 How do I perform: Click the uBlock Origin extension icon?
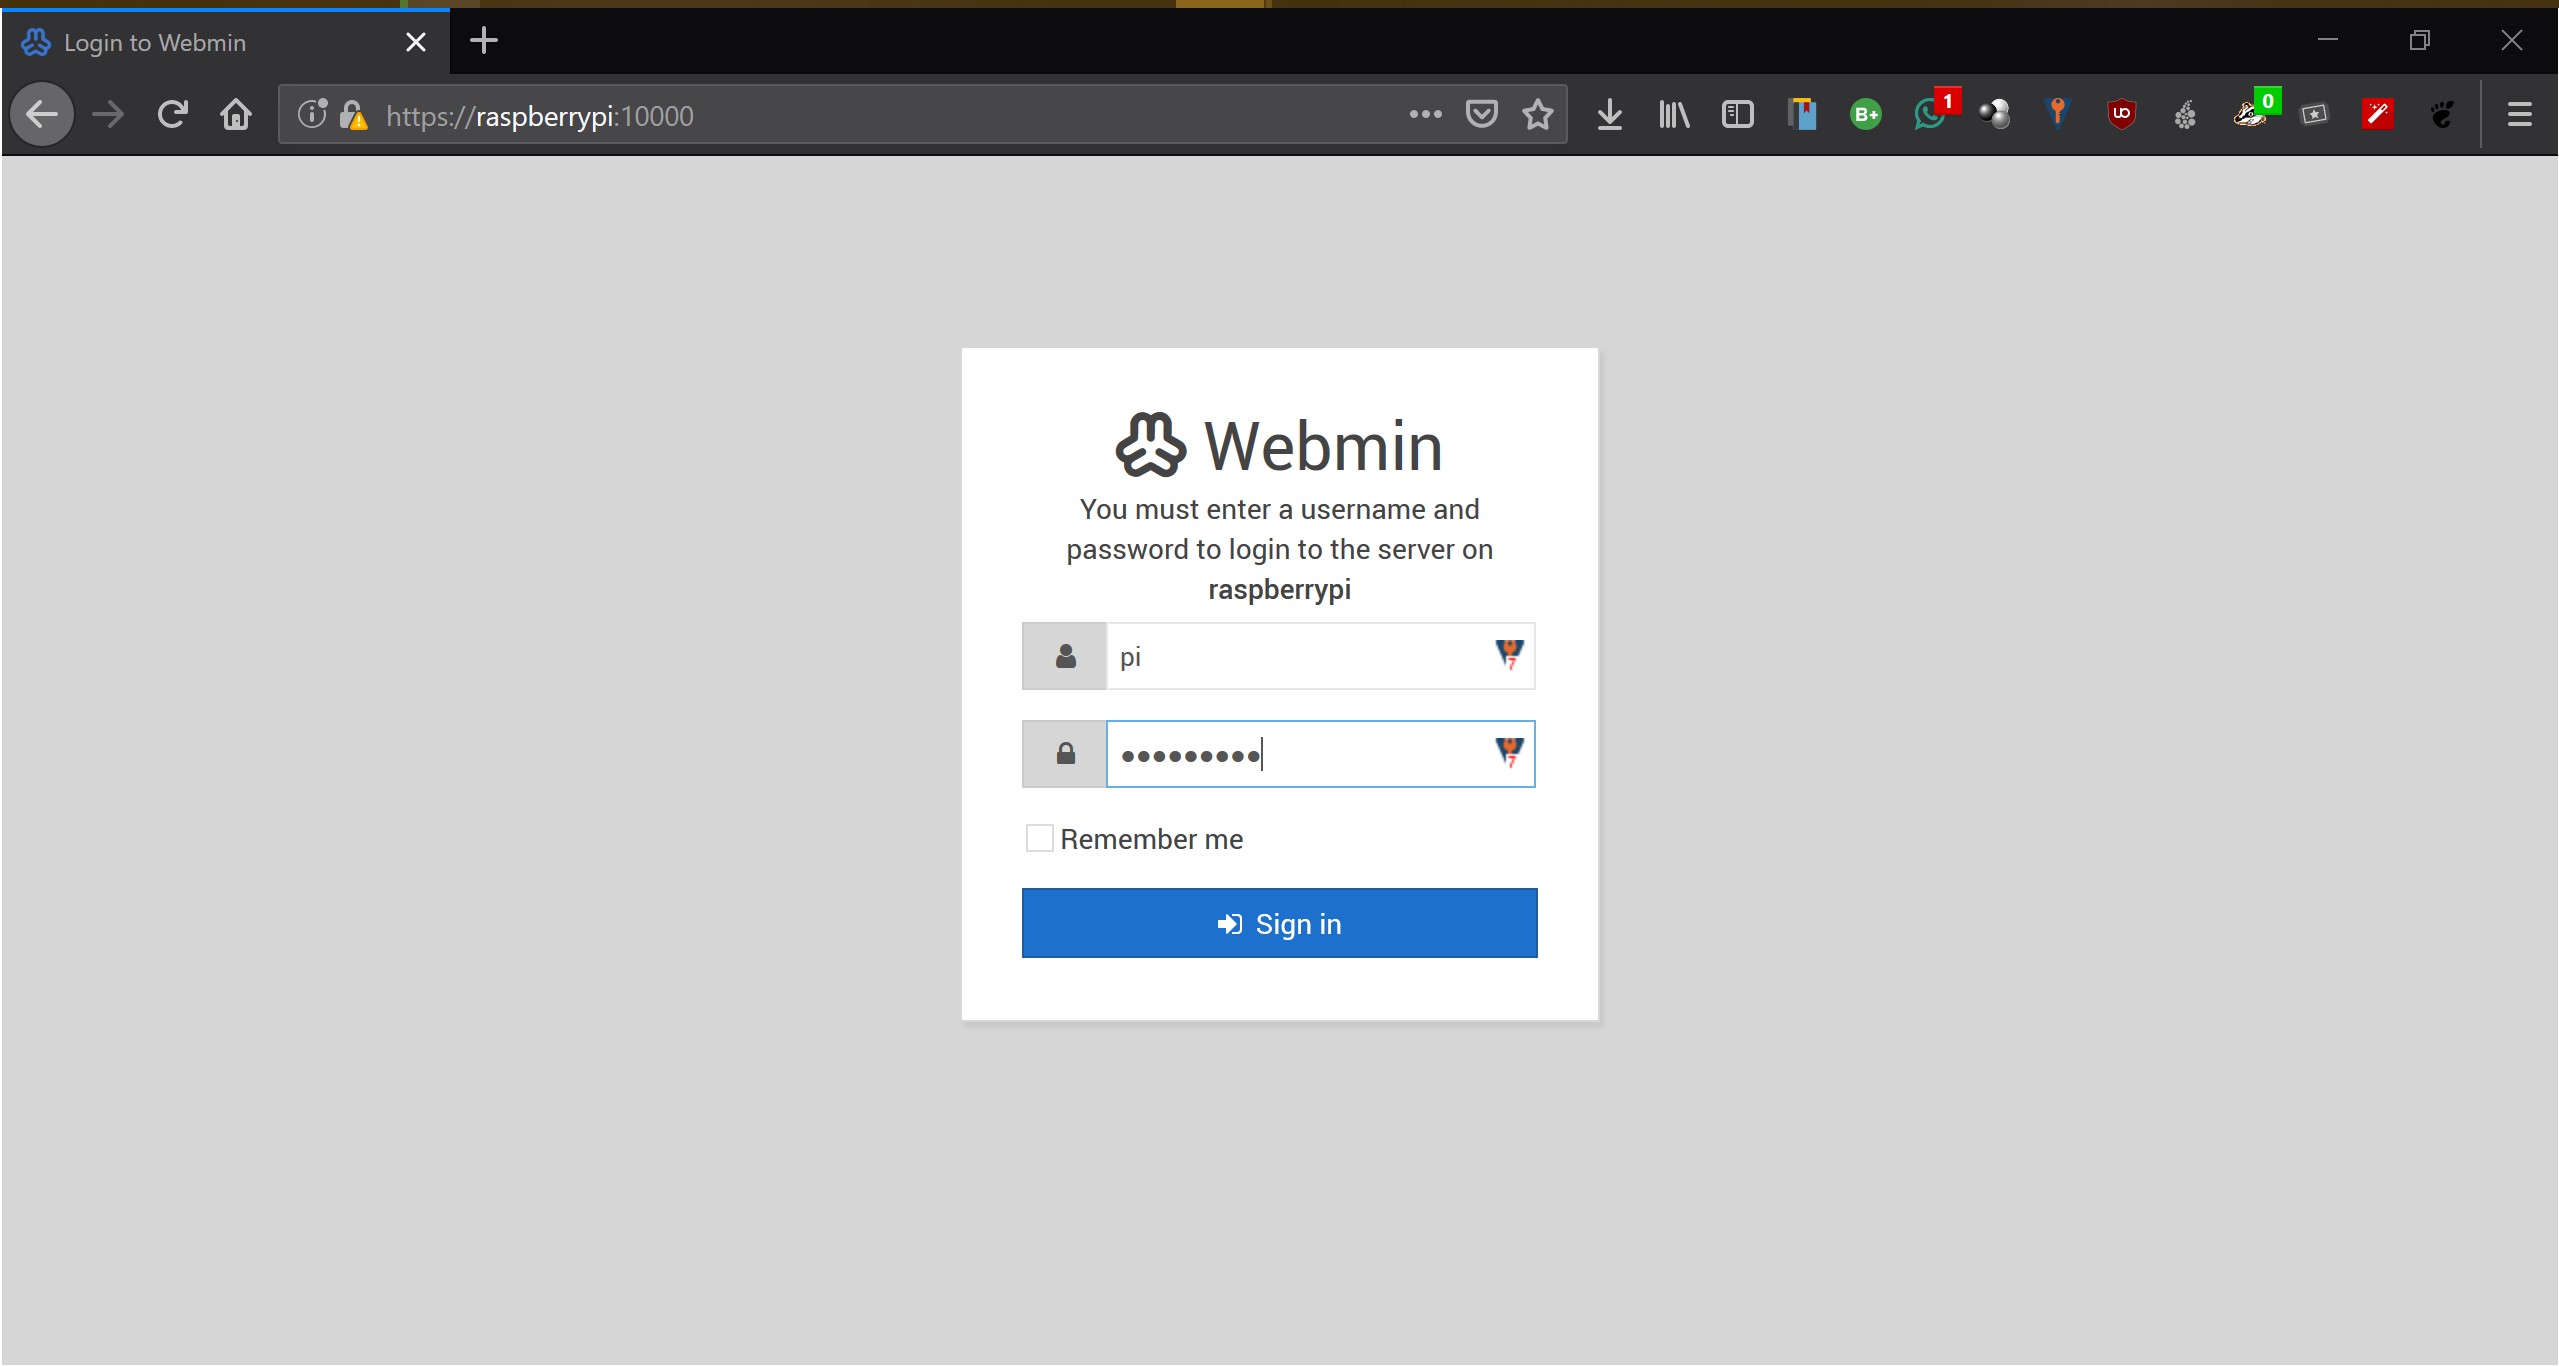(x=2121, y=115)
